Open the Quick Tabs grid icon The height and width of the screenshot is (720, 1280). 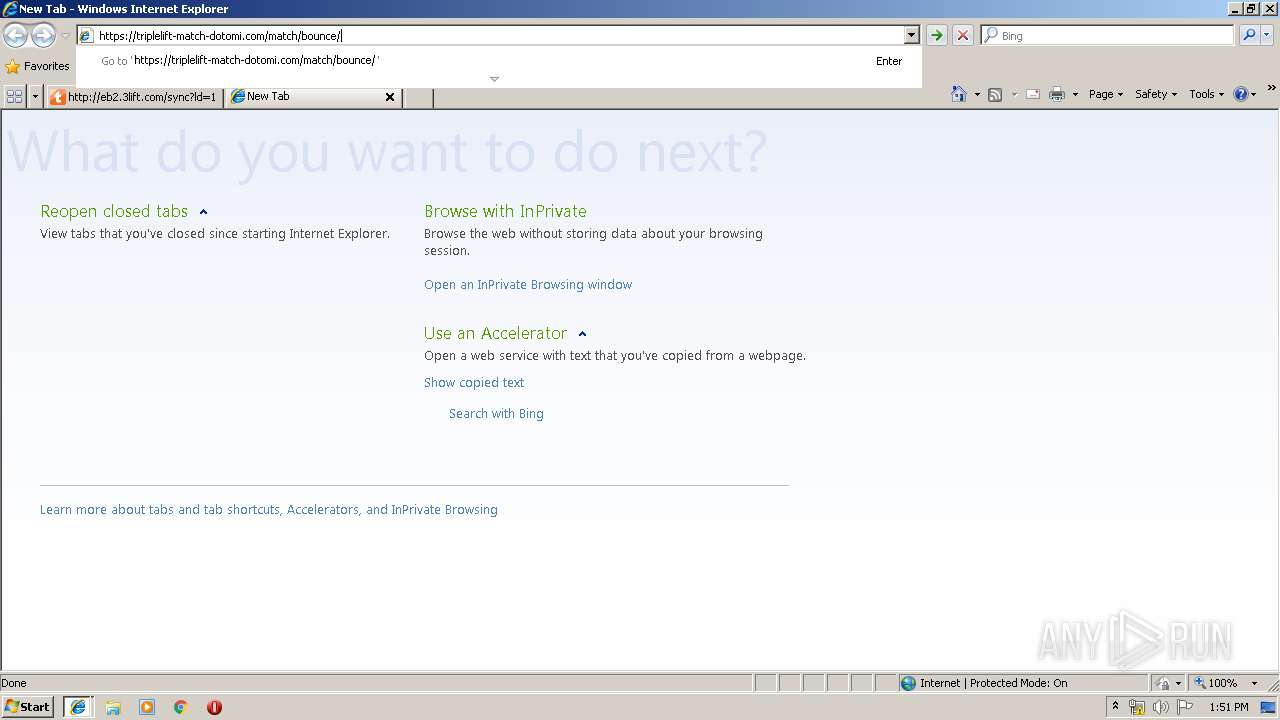click(x=14, y=96)
